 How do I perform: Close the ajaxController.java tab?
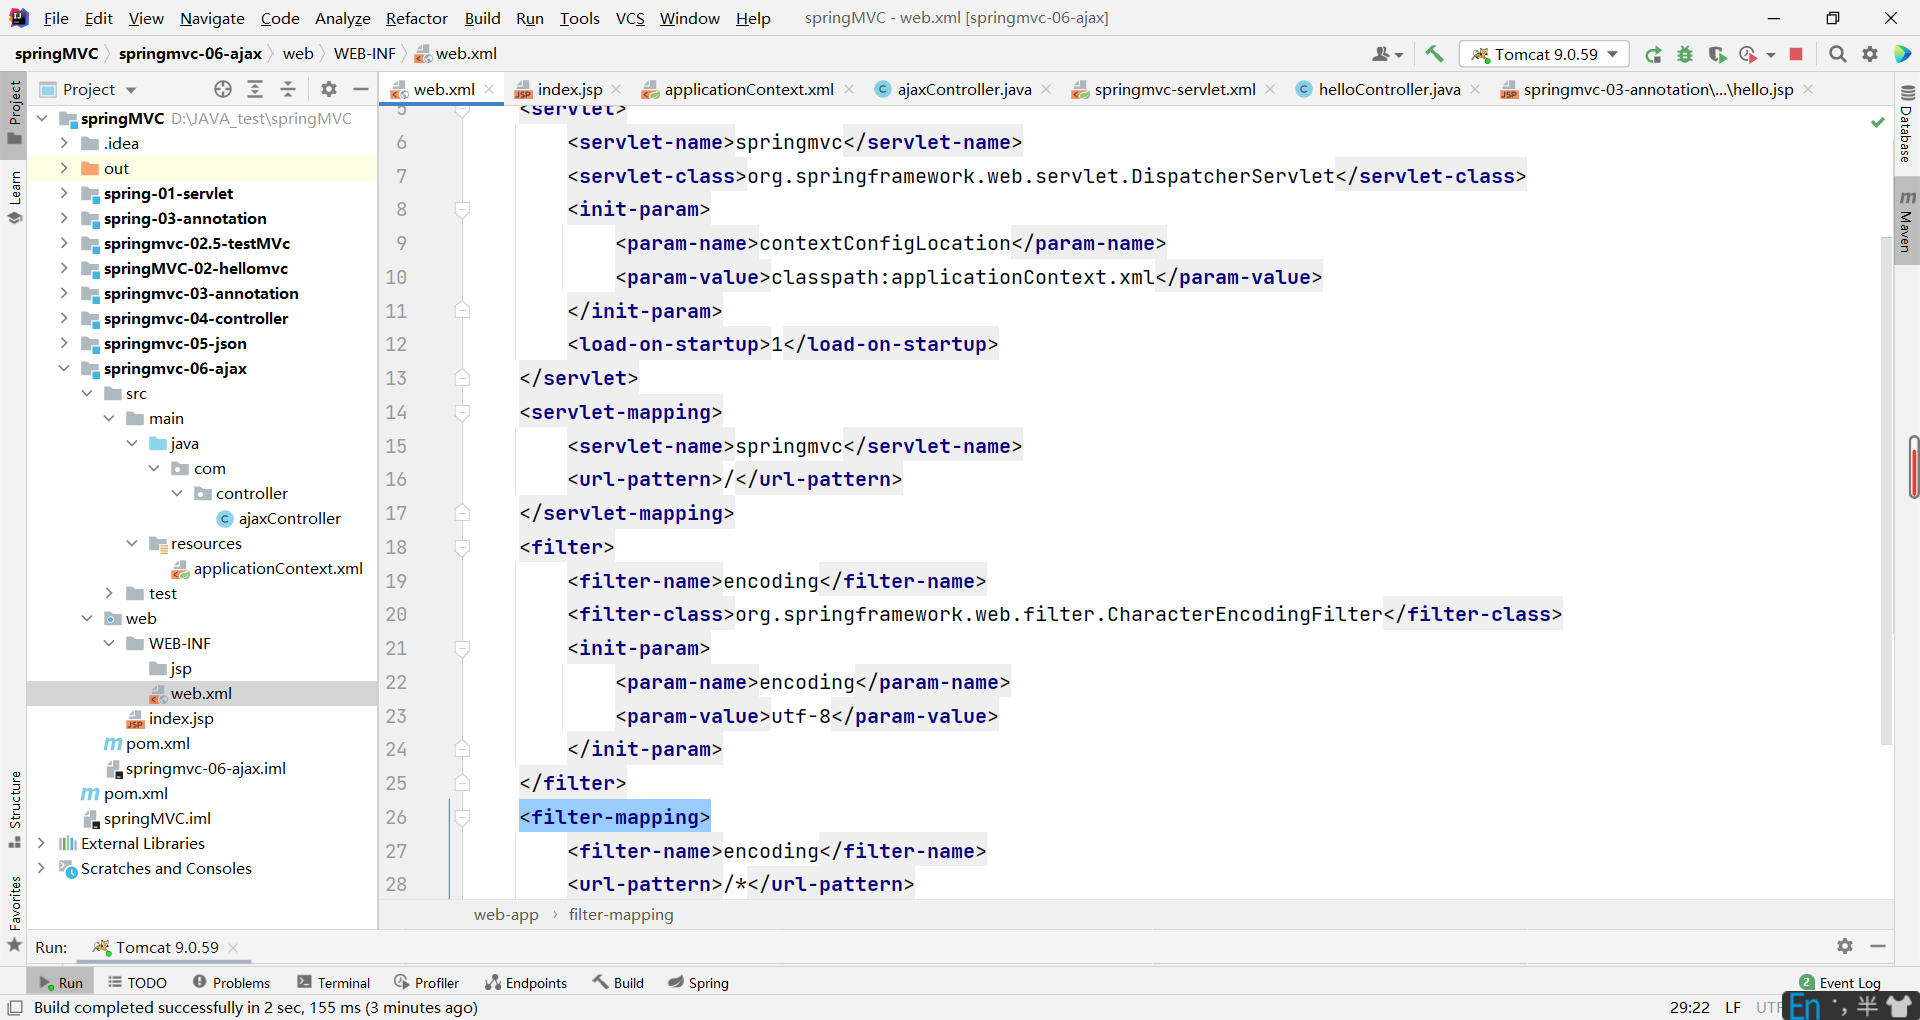(x=1046, y=89)
